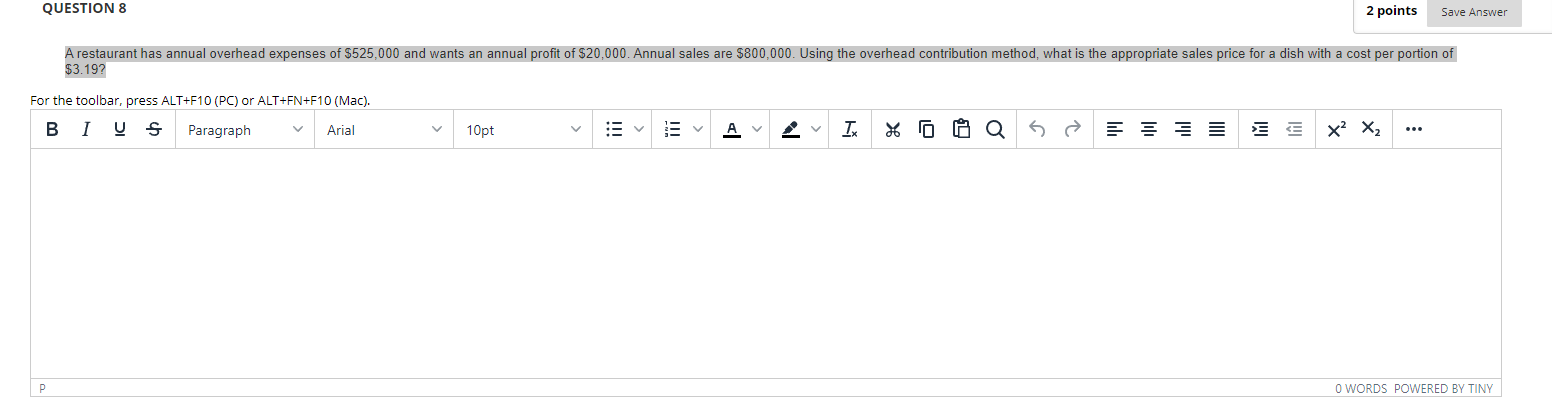Undo the last edit

click(1038, 130)
